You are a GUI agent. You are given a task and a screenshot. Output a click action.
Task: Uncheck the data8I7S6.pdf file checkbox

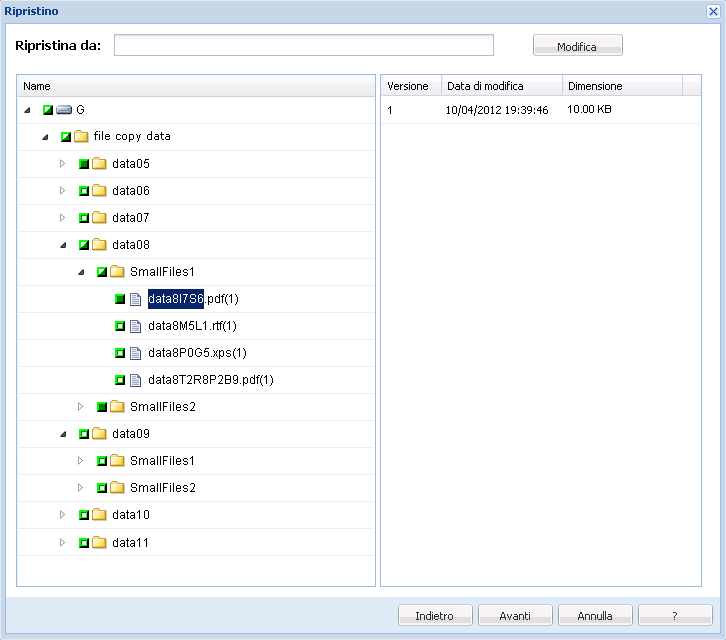tap(120, 299)
